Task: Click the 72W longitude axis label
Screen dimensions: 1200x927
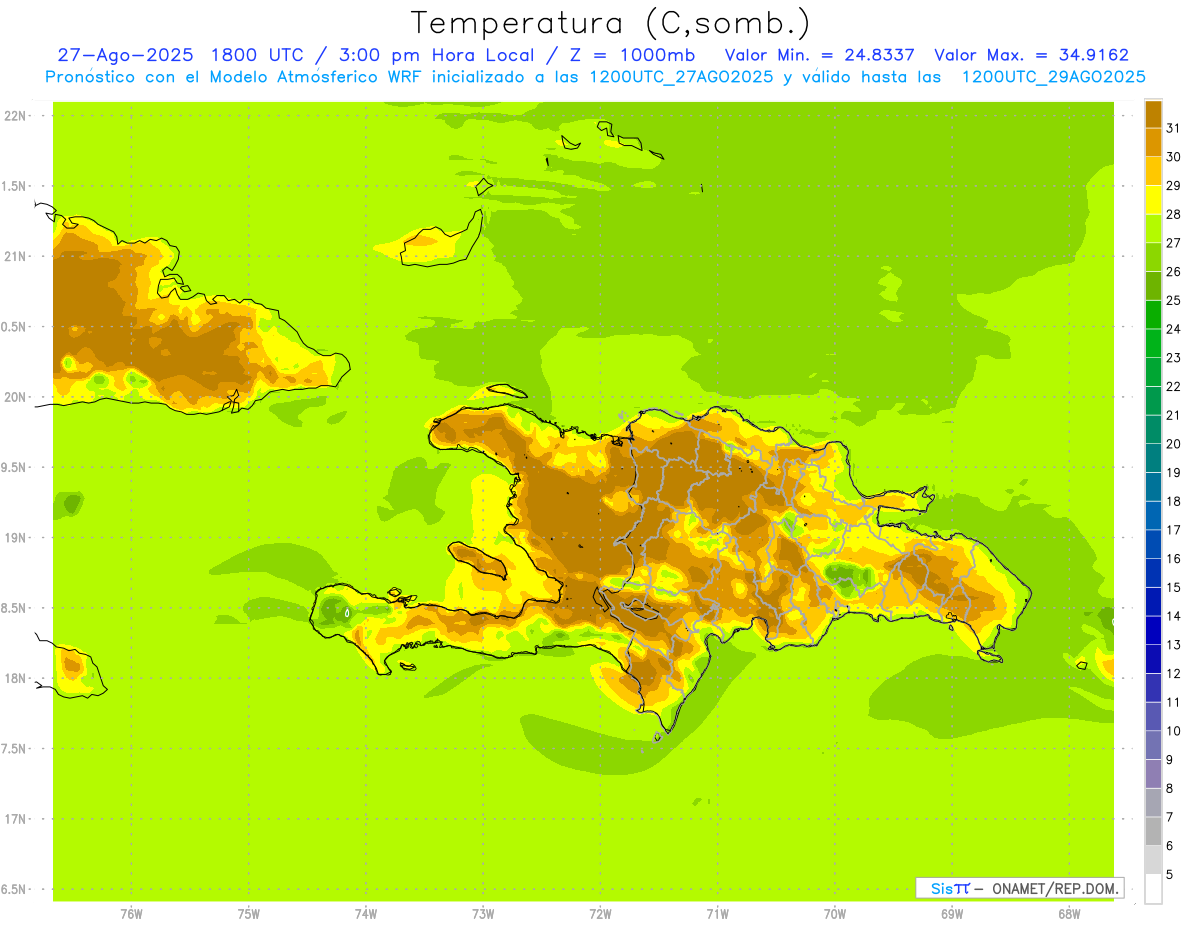Action: pyautogui.click(x=600, y=913)
